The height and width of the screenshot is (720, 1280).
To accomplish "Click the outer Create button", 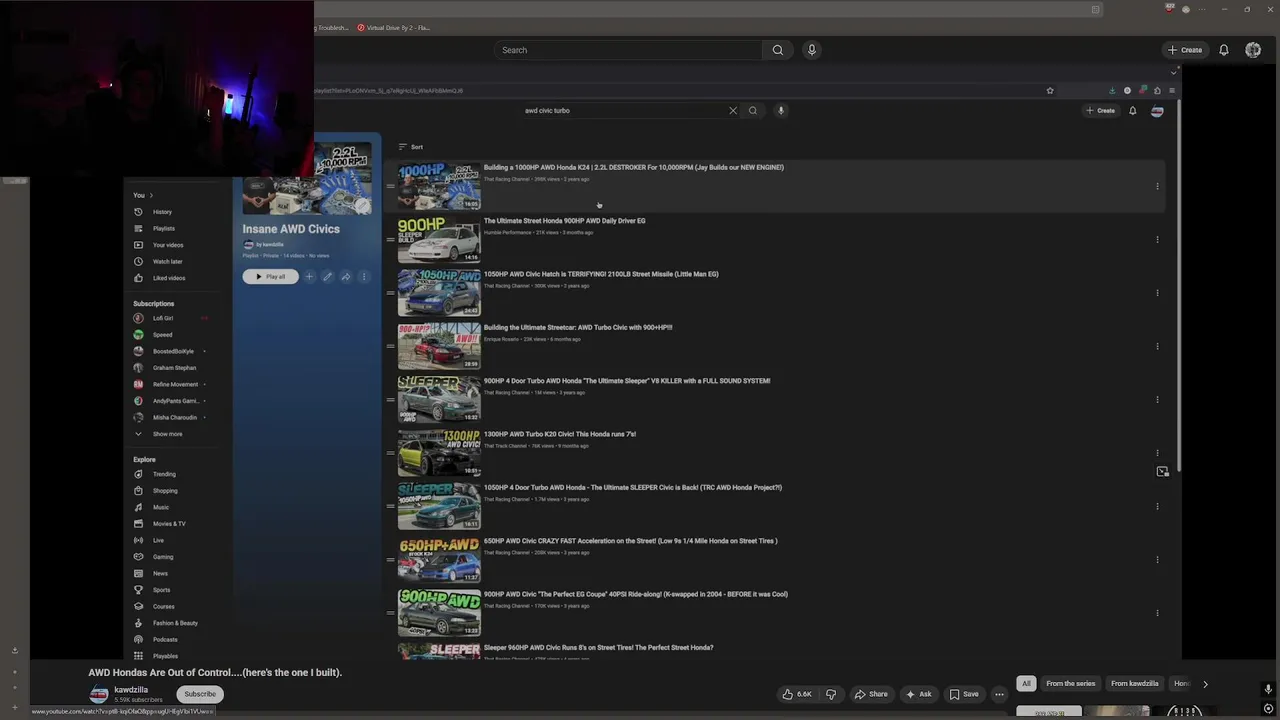I will 1185,50.
